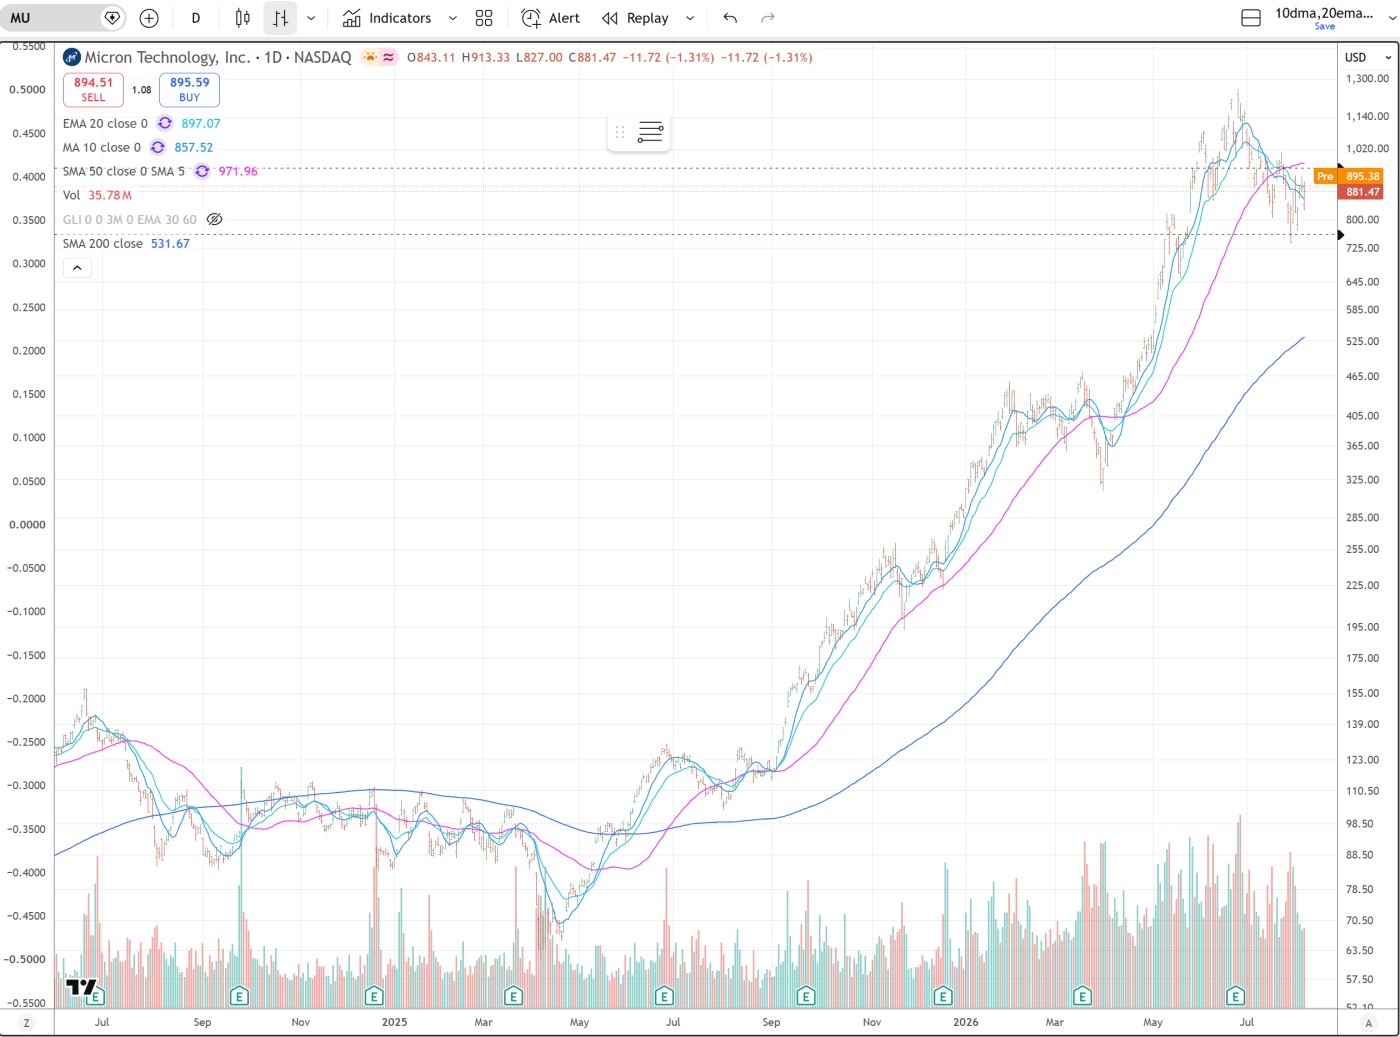Expand the chart style chevron menu

(x=311, y=18)
